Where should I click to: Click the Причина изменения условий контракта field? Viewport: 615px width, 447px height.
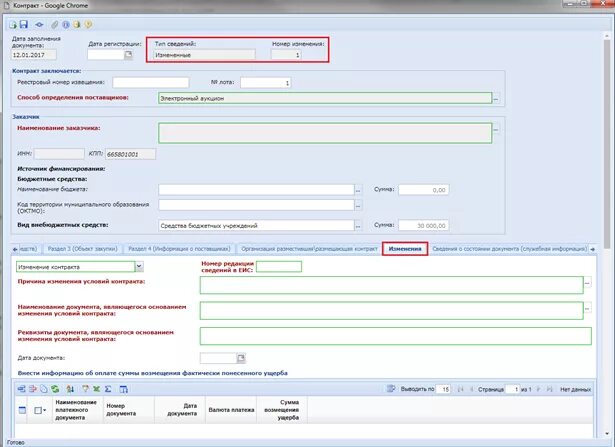pyautogui.click(x=391, y=285)
